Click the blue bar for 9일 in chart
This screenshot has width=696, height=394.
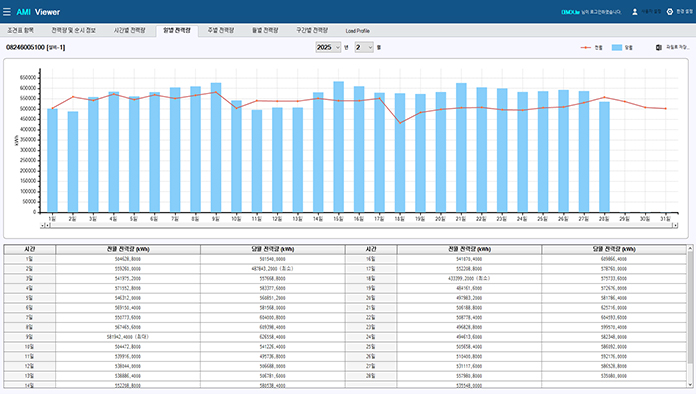(x=216, y=147)
